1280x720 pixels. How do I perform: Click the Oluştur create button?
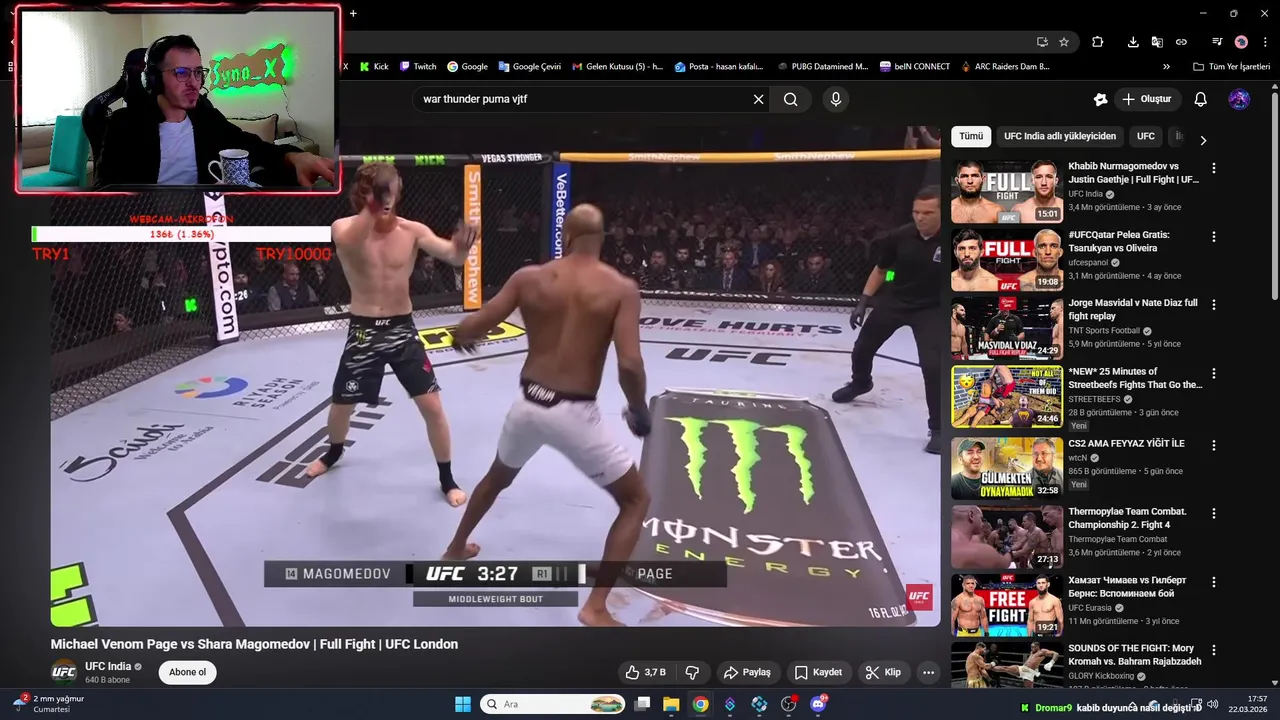click(x=1147, y=99)
